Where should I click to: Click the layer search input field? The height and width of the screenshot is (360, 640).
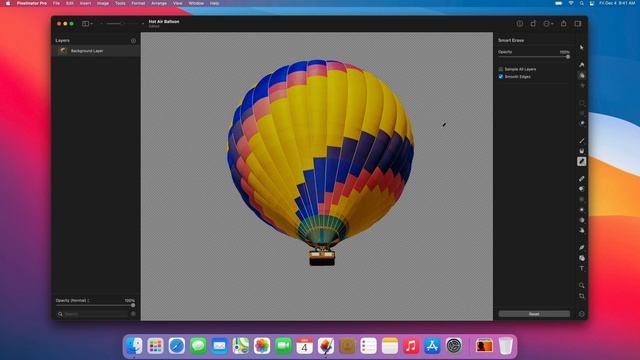(x=93, y=314)
